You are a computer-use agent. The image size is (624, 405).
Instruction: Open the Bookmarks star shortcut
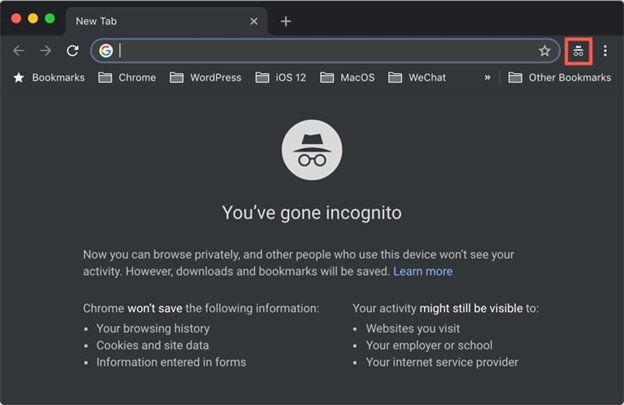[x=49, y=78]
